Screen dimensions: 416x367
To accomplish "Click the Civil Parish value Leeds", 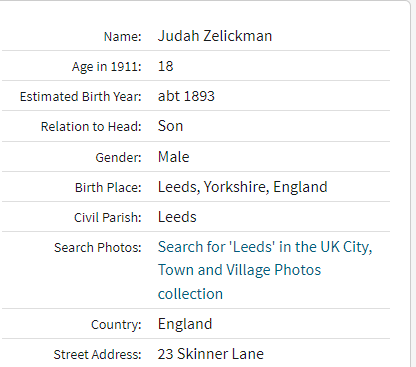I will pos(177,217).
